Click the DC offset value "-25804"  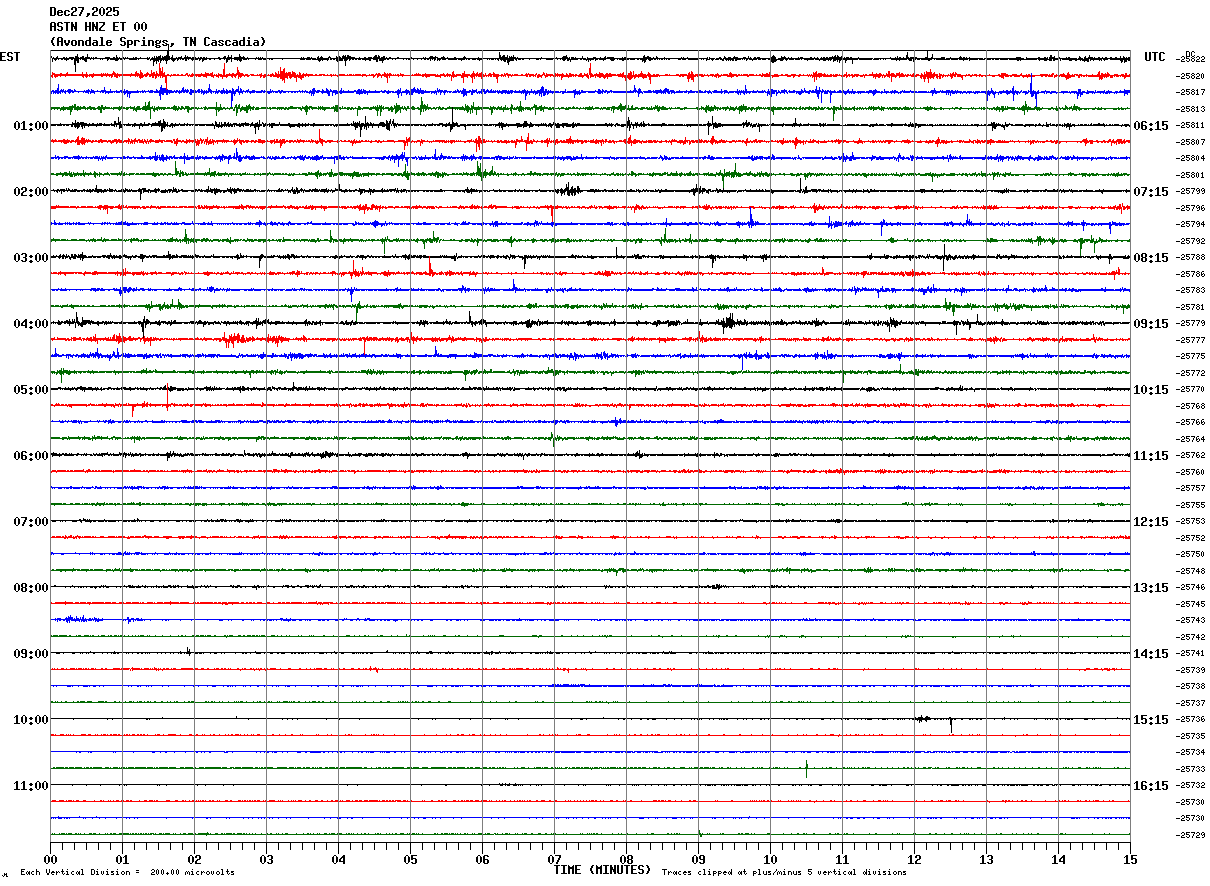[1190, 159]
